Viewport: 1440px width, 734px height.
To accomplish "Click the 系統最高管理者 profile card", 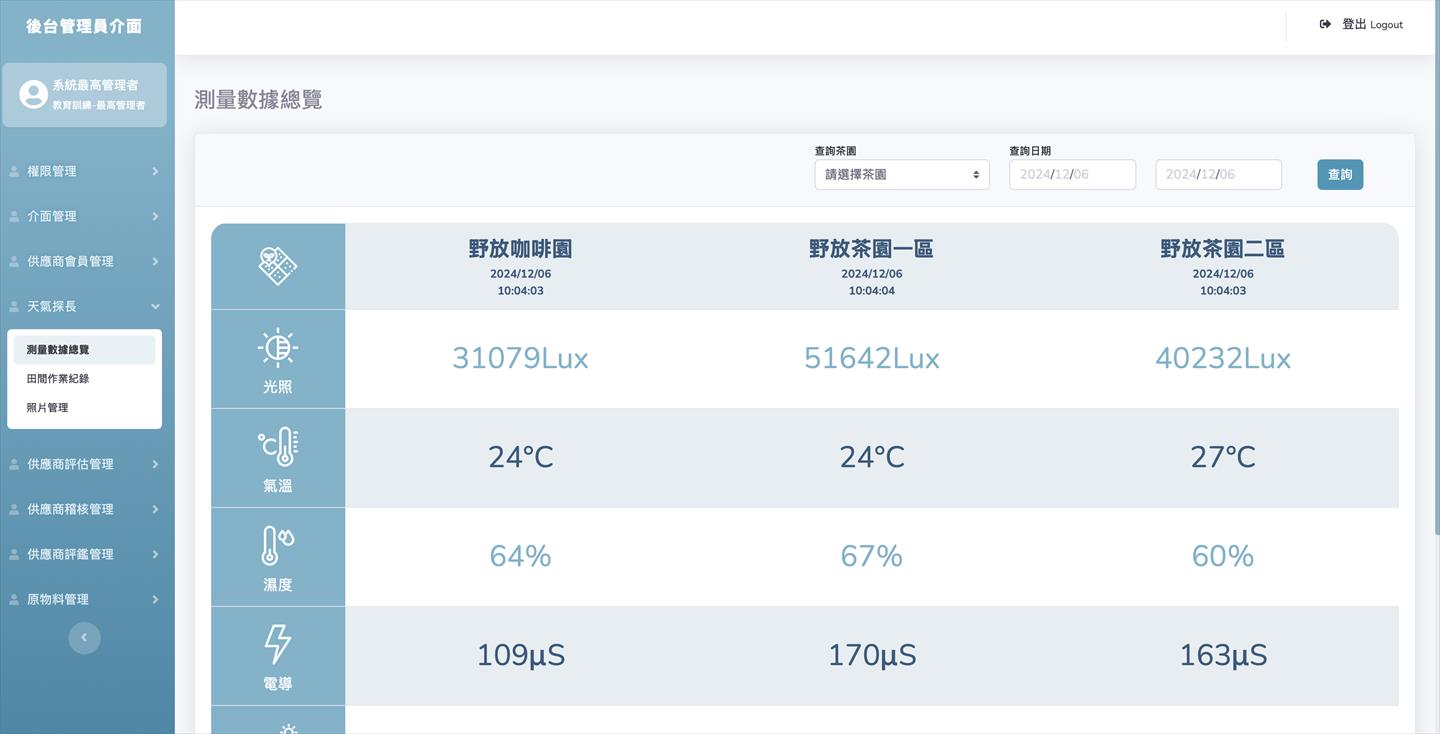I will point(84,95).
